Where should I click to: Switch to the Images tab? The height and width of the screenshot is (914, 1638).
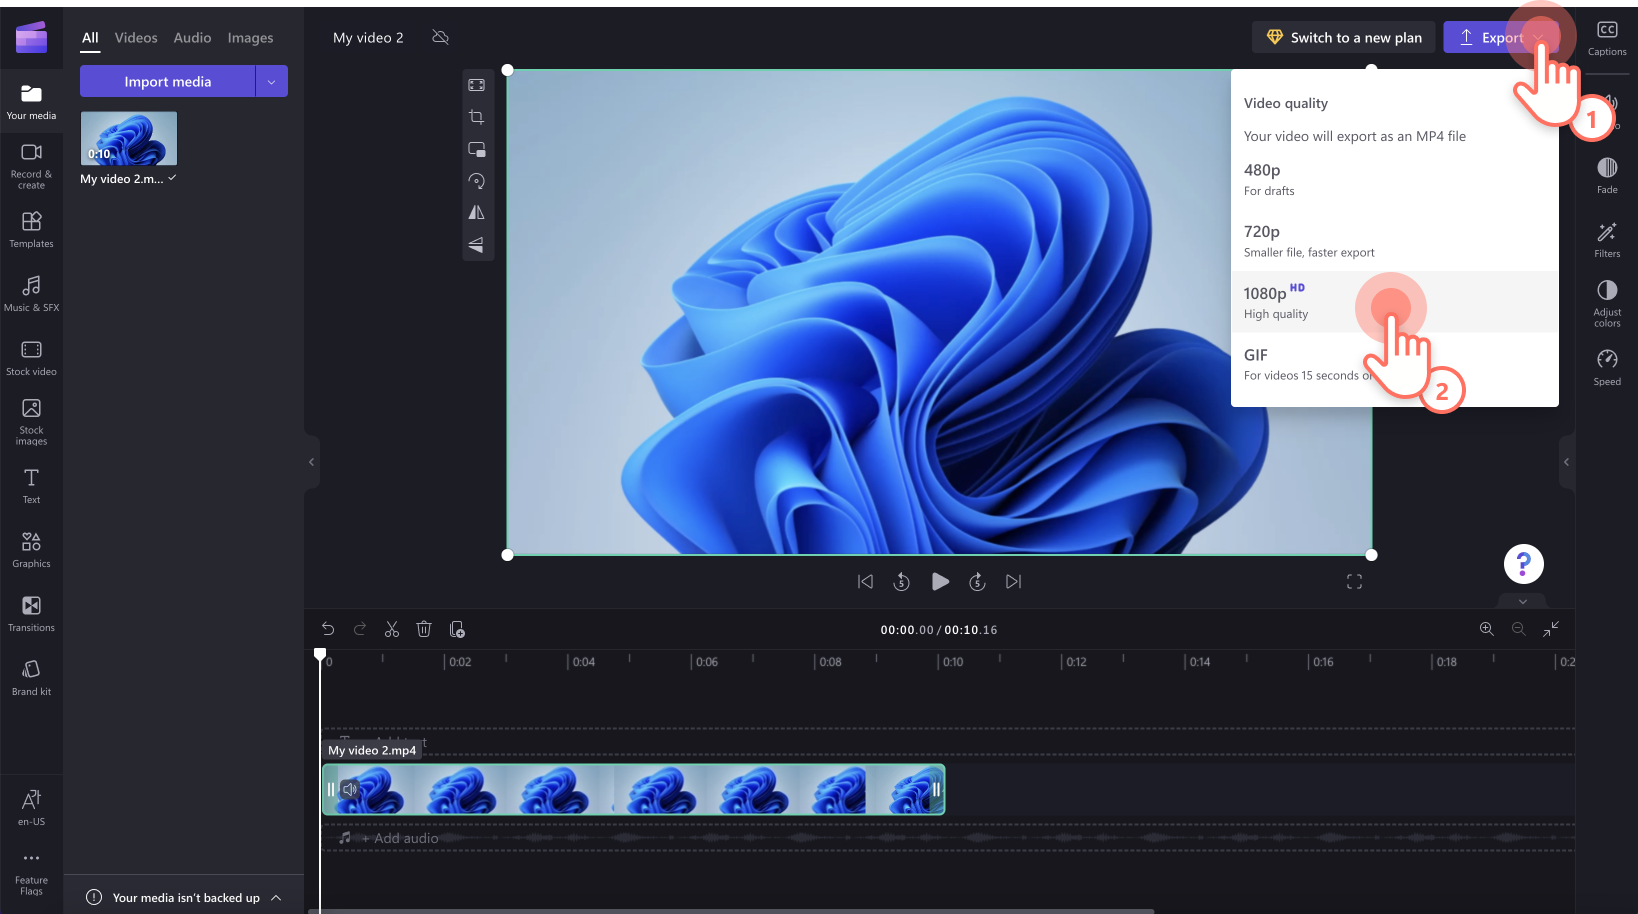250,38
